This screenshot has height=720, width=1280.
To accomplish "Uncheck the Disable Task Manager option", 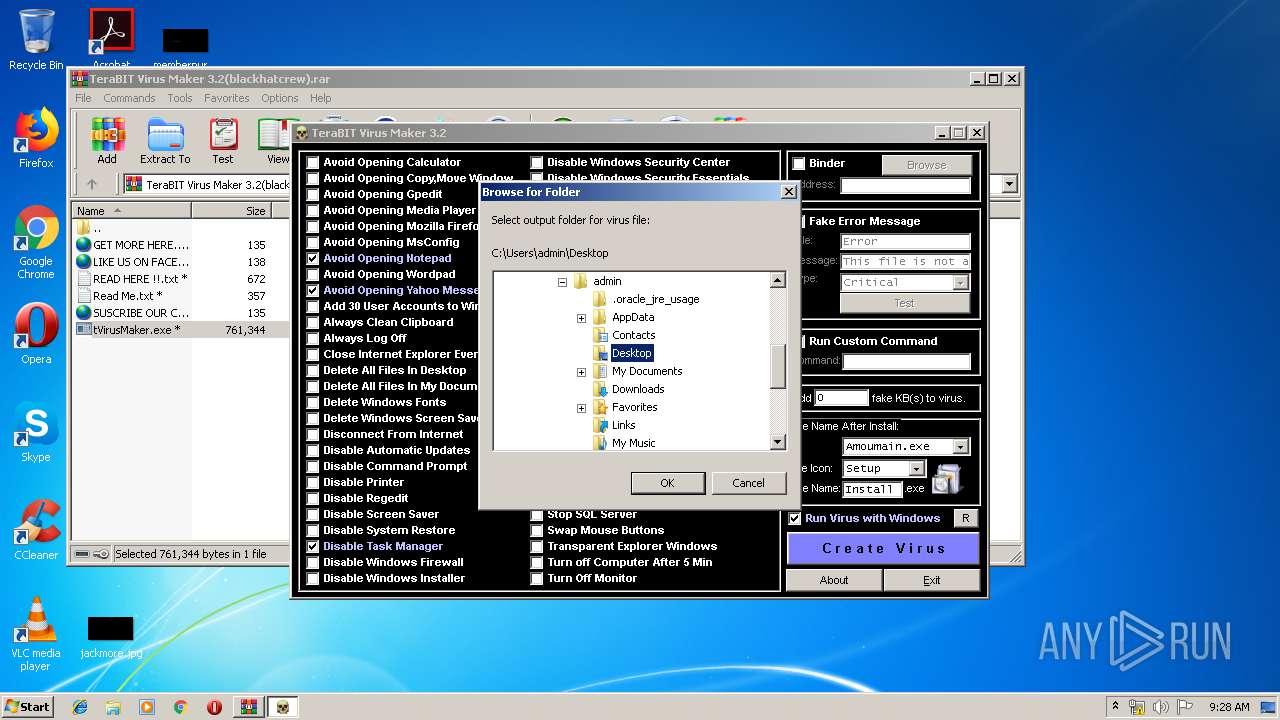I will [x=314, y=546].
